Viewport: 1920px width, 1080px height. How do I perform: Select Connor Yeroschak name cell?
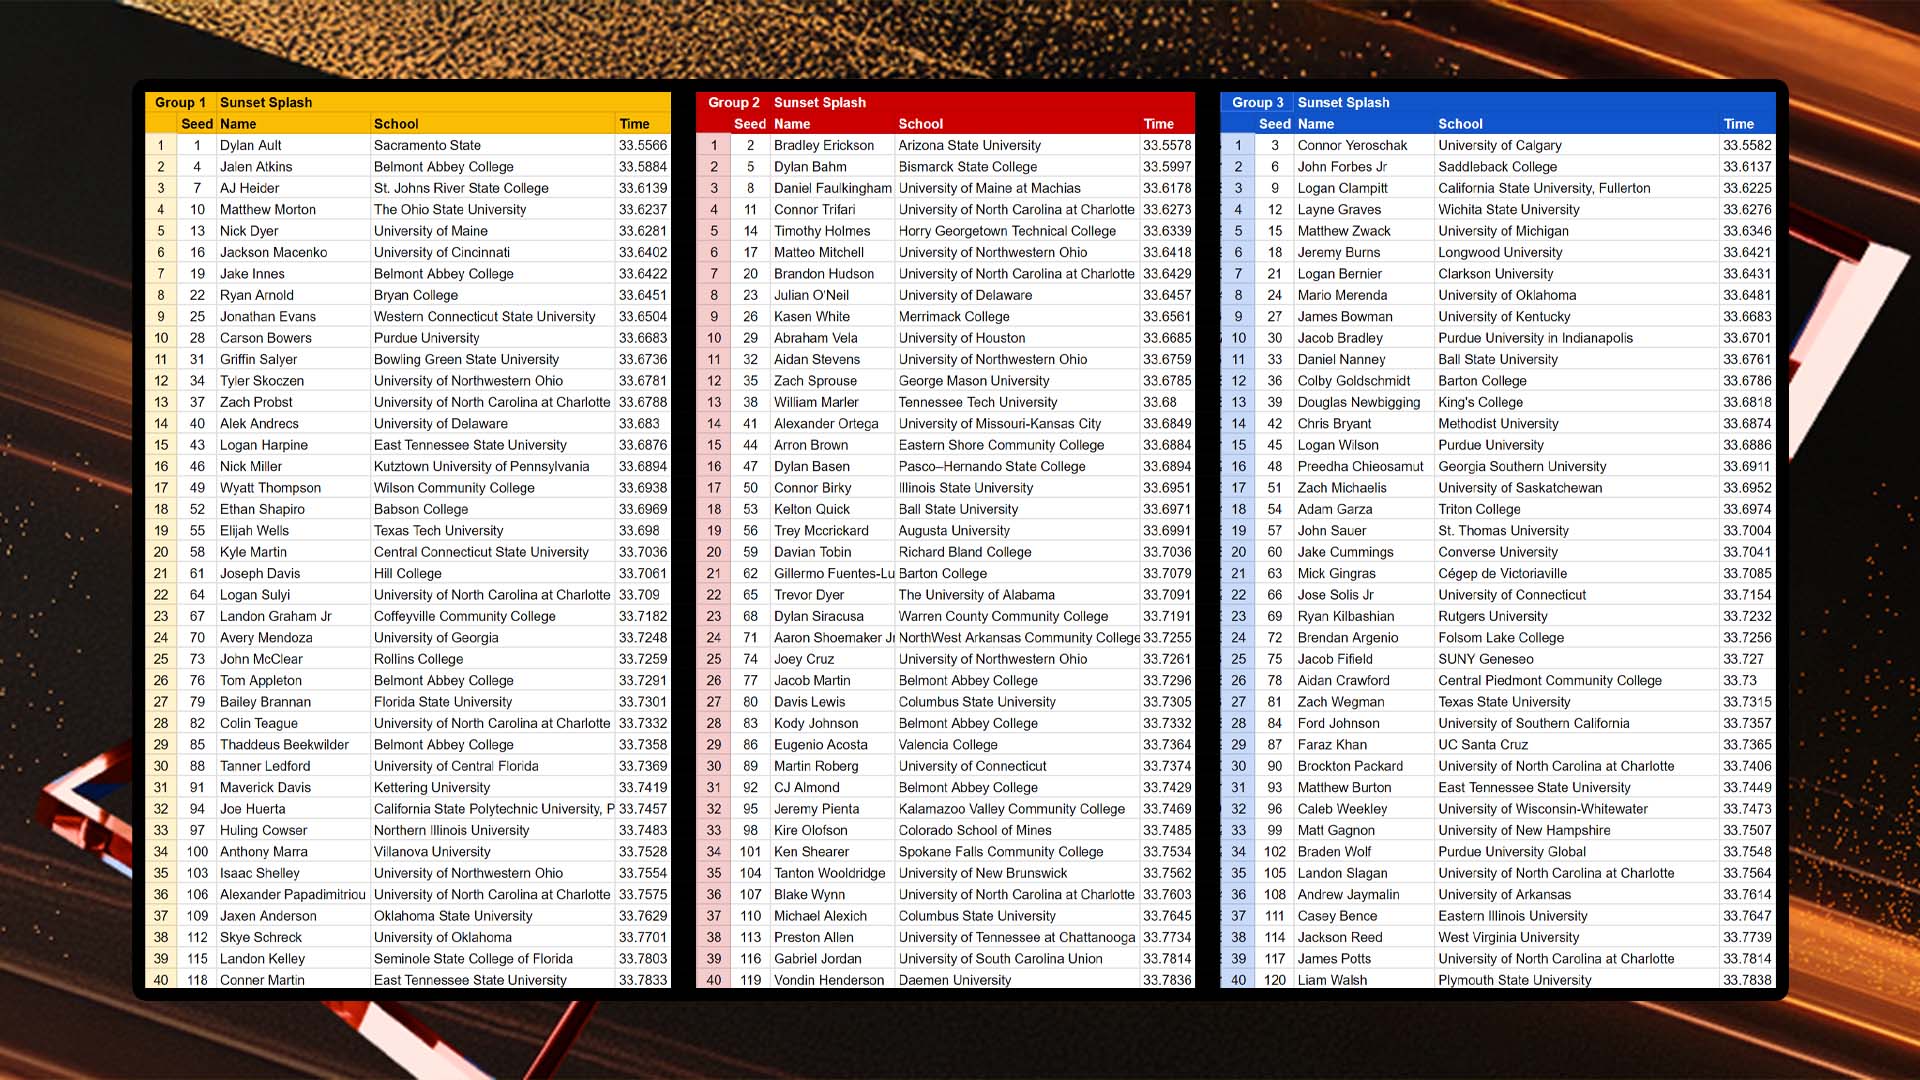click(1352, 145)
